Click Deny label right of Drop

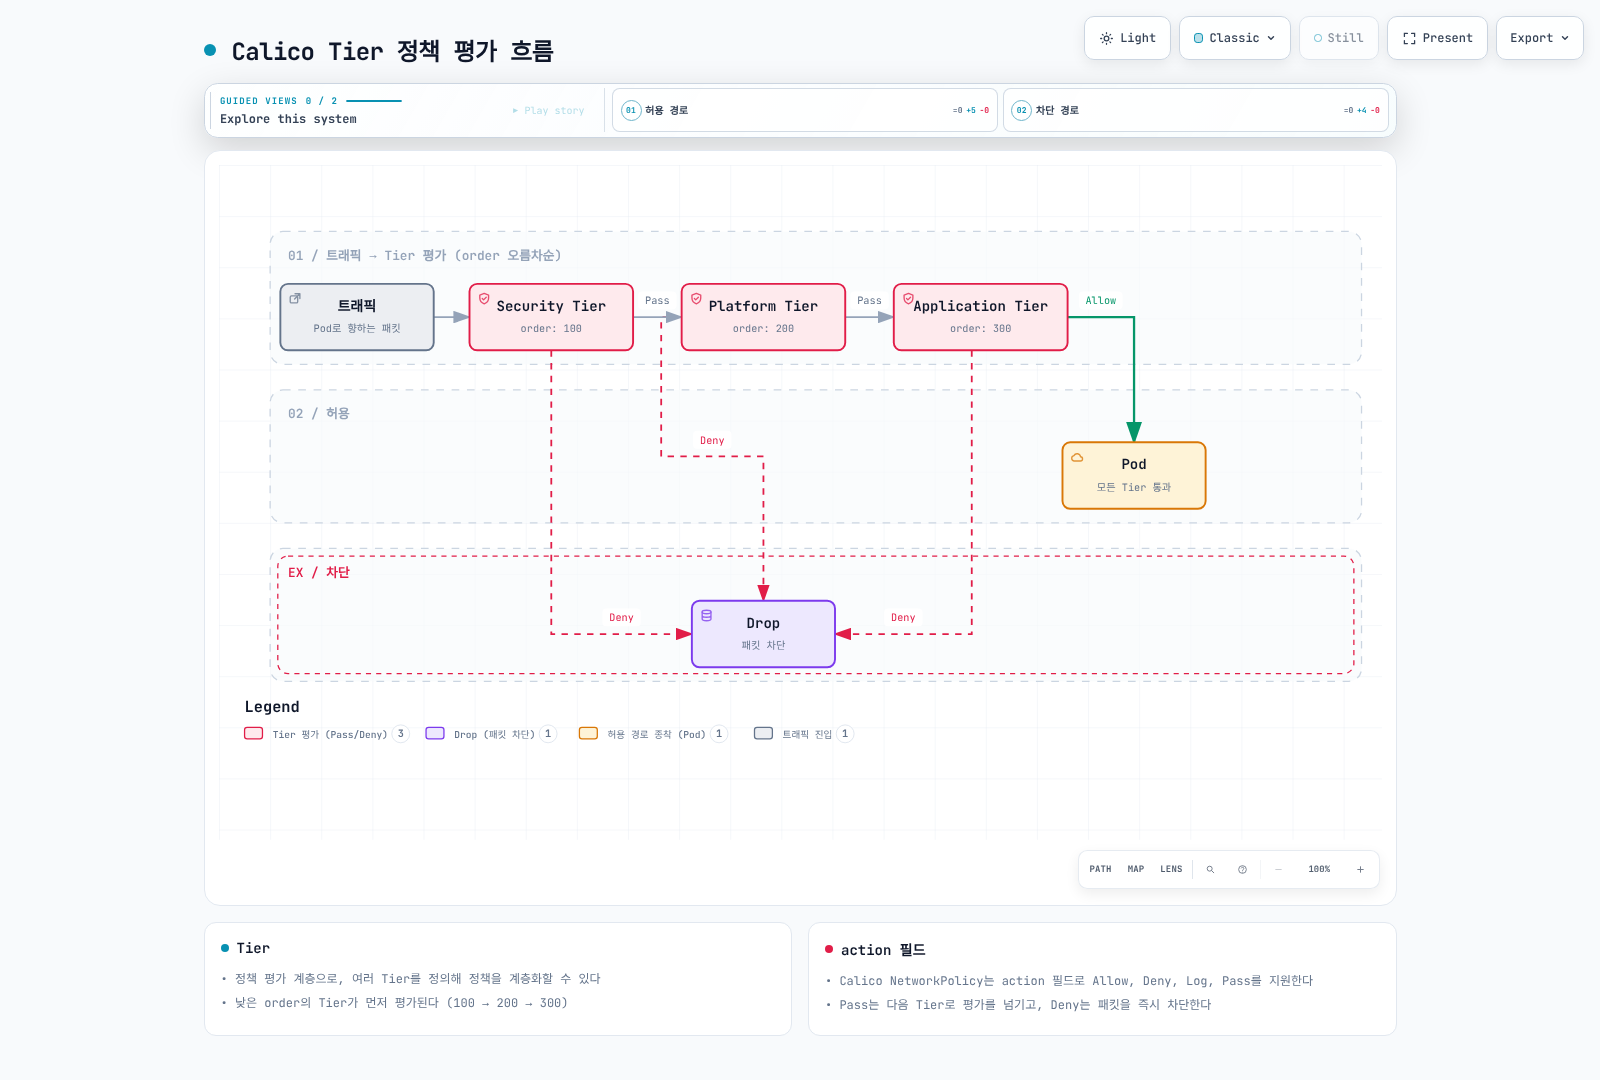[903, 618]
